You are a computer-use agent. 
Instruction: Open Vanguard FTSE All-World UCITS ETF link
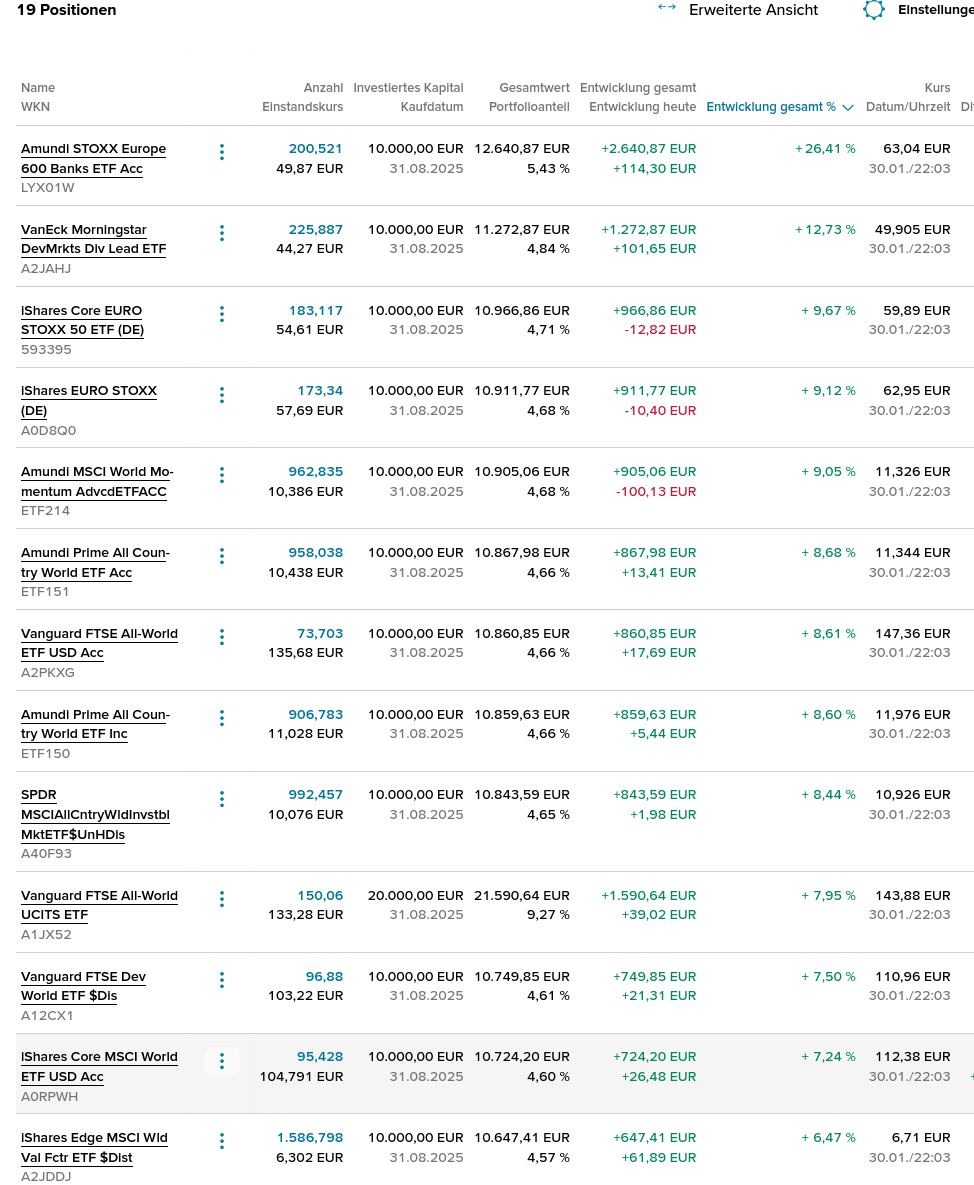coord(99,905)
